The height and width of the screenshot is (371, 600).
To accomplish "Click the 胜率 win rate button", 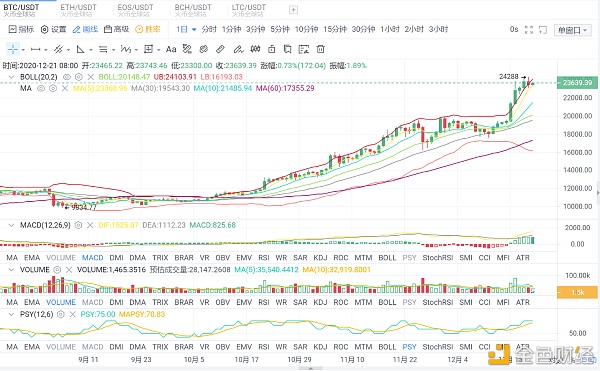I will (x=148, y=29).
